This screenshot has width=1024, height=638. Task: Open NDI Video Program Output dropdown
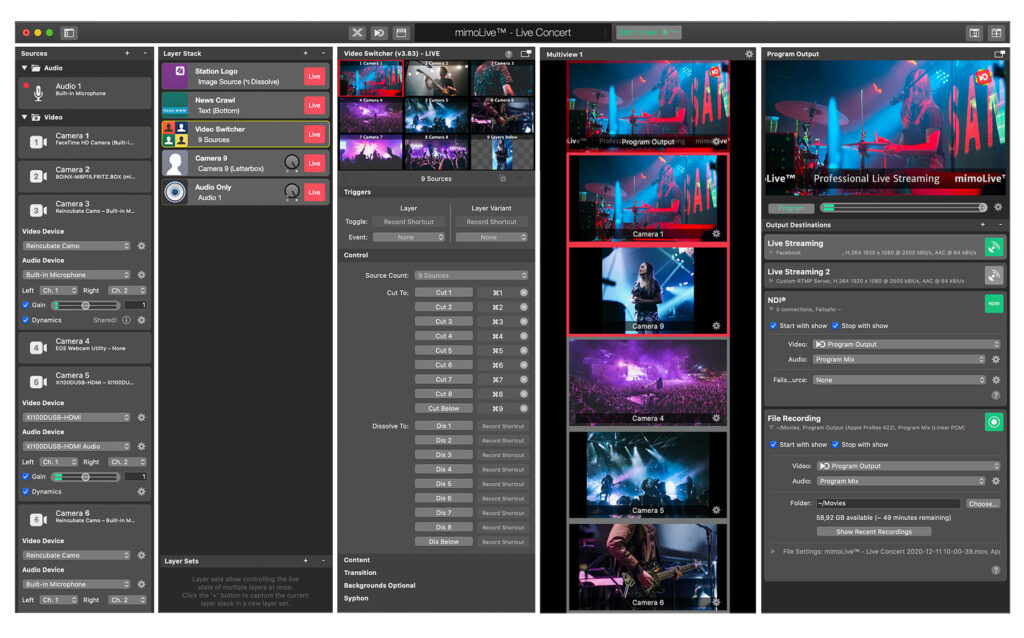(907, 344)
